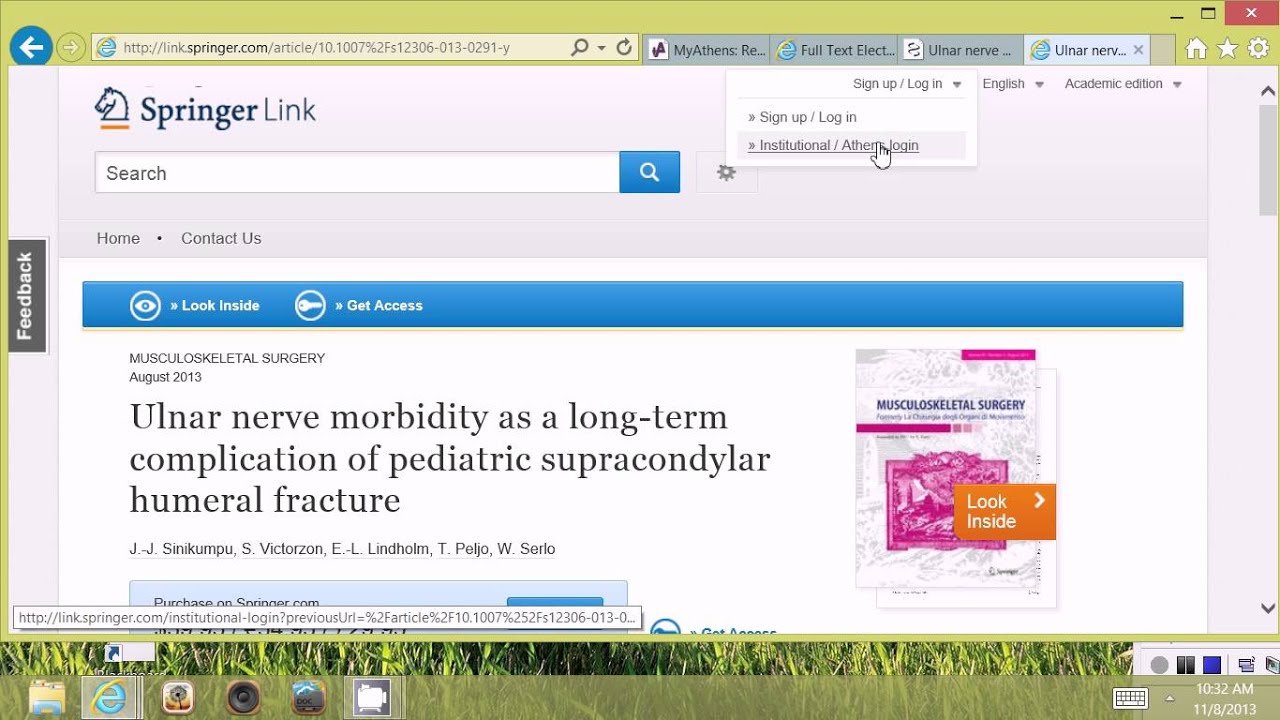
Task: Click the gray record circle icon
Action: pyautogui.click(x=1159, y=664)
